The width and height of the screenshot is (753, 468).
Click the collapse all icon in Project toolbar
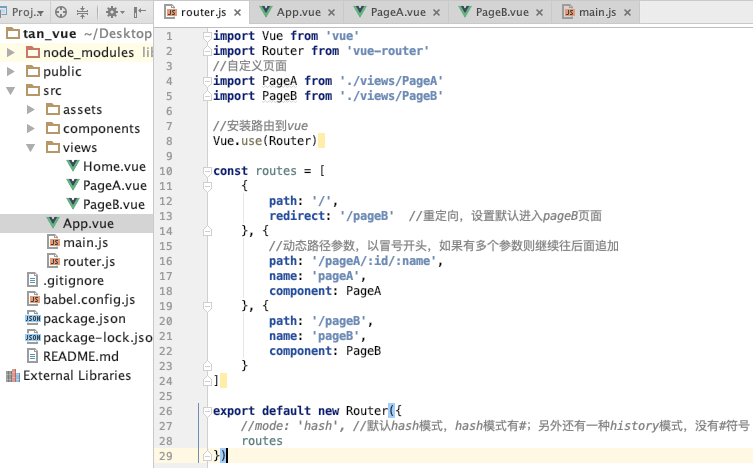pos(83,12)
